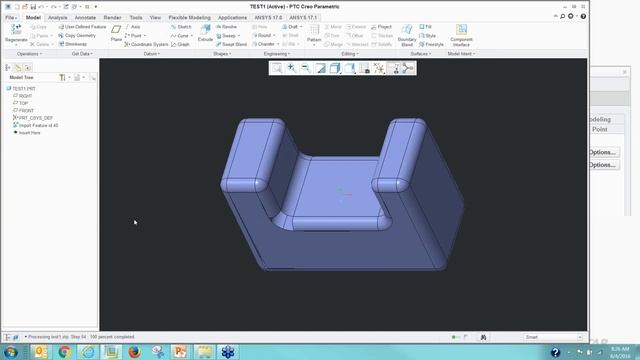Click the Boundary Blend tool
Viewport: 640px width, 360px height.
(407, 35)
